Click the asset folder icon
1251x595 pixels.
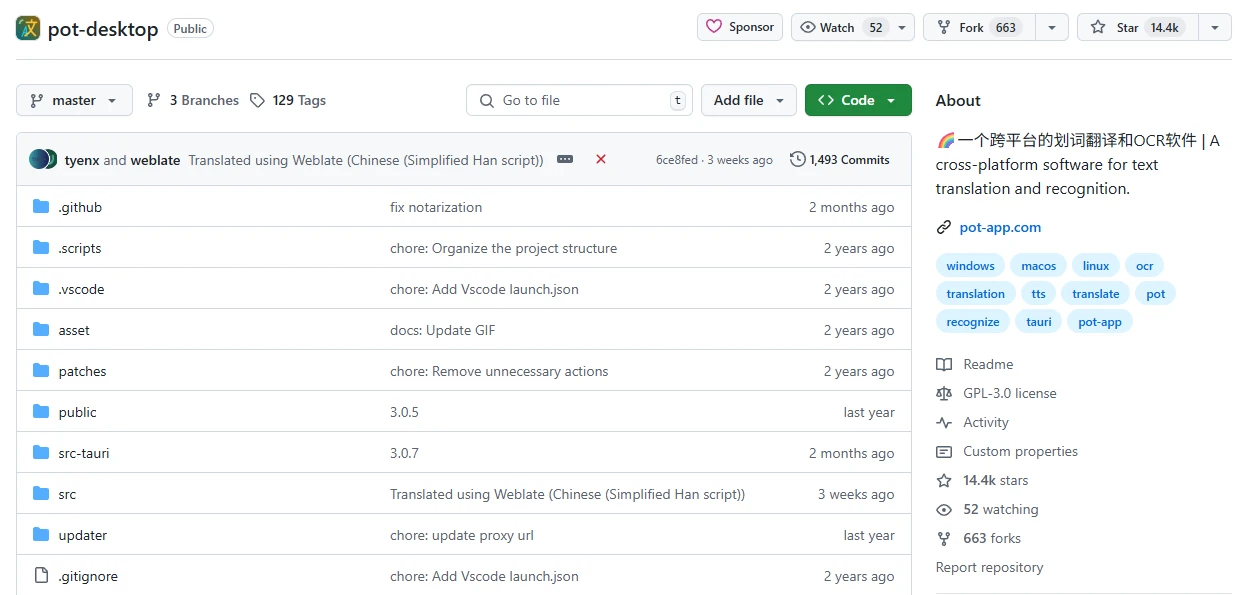click(41, 330)
